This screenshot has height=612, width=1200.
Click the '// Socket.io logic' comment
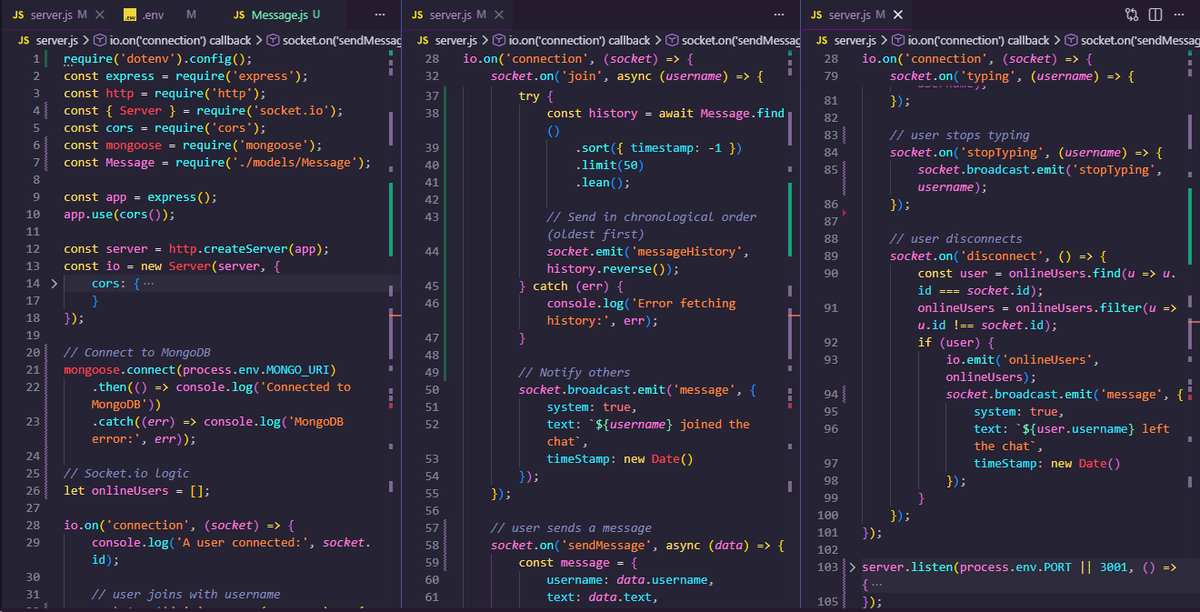(125, 473)
